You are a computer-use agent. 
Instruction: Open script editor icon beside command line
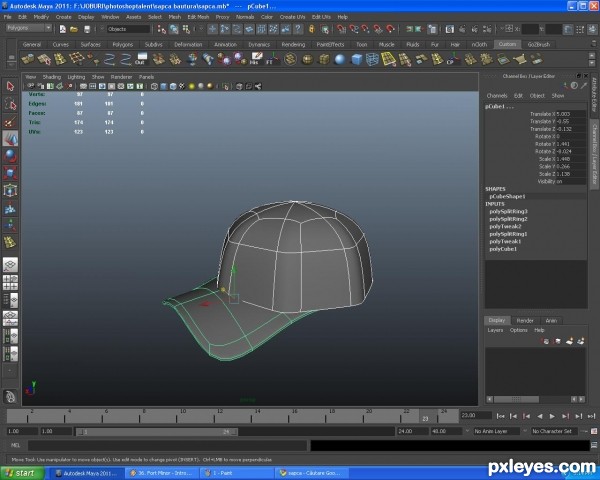click(594, 445)
